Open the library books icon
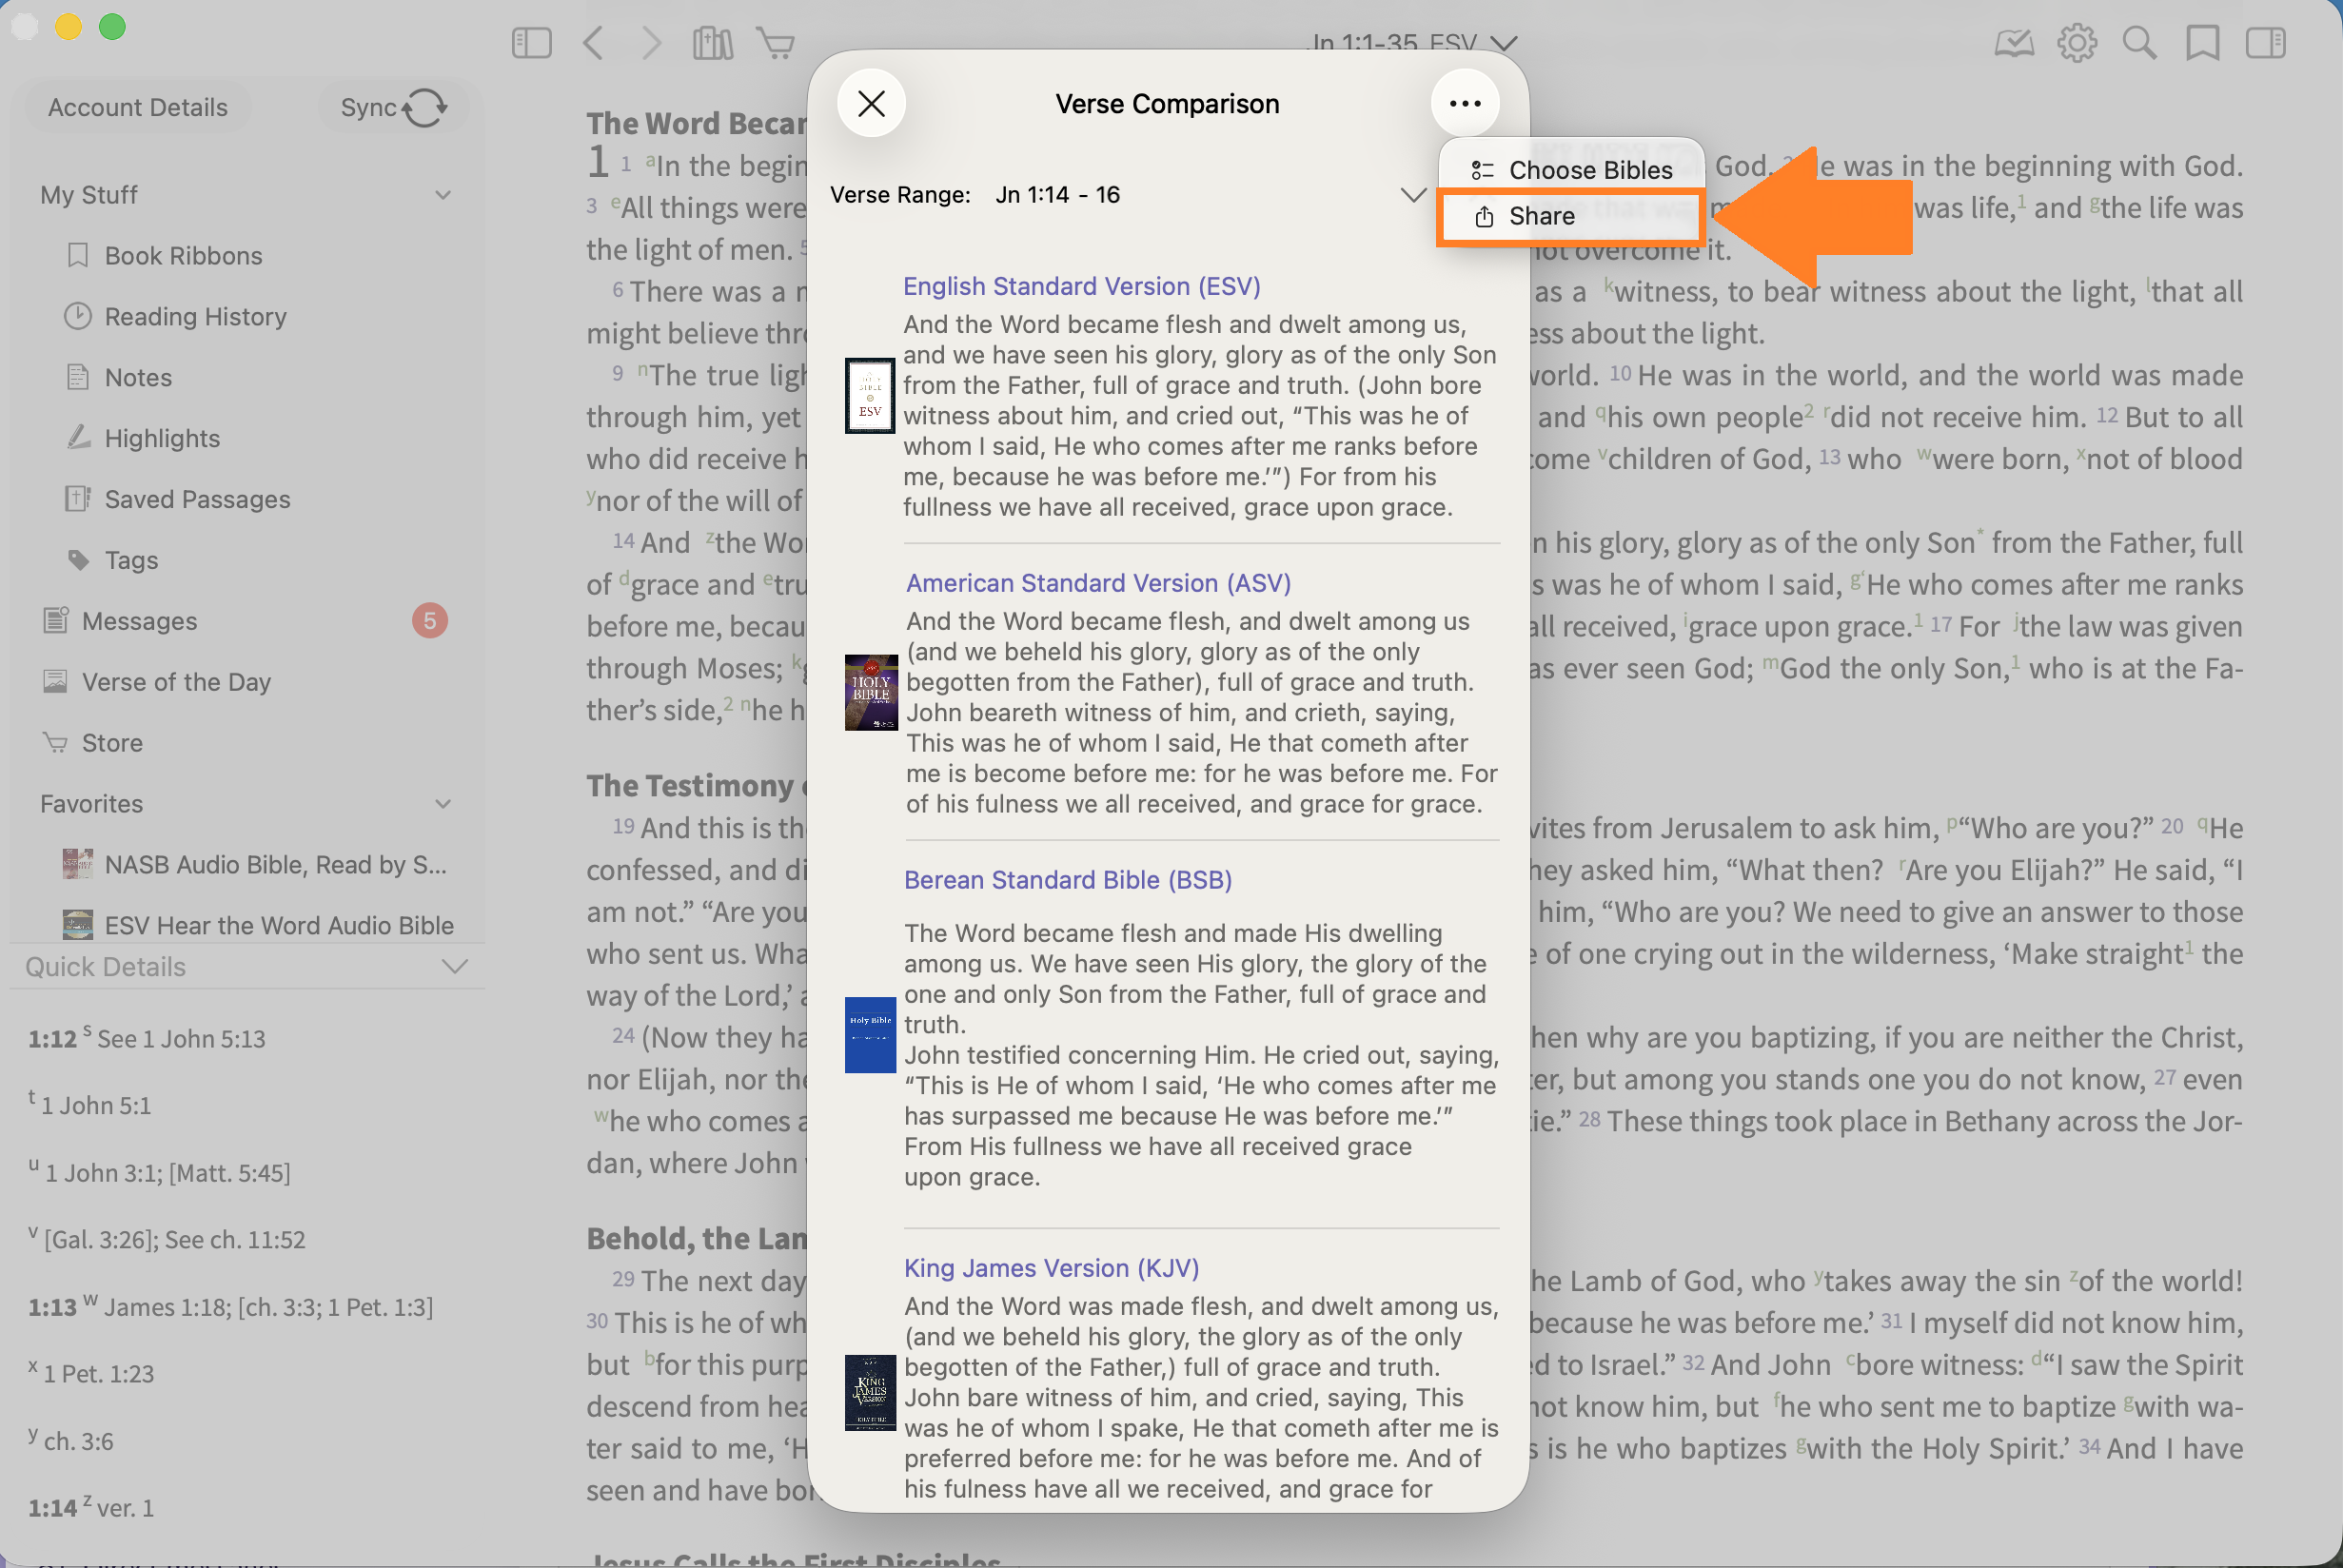 coord(712,43)
